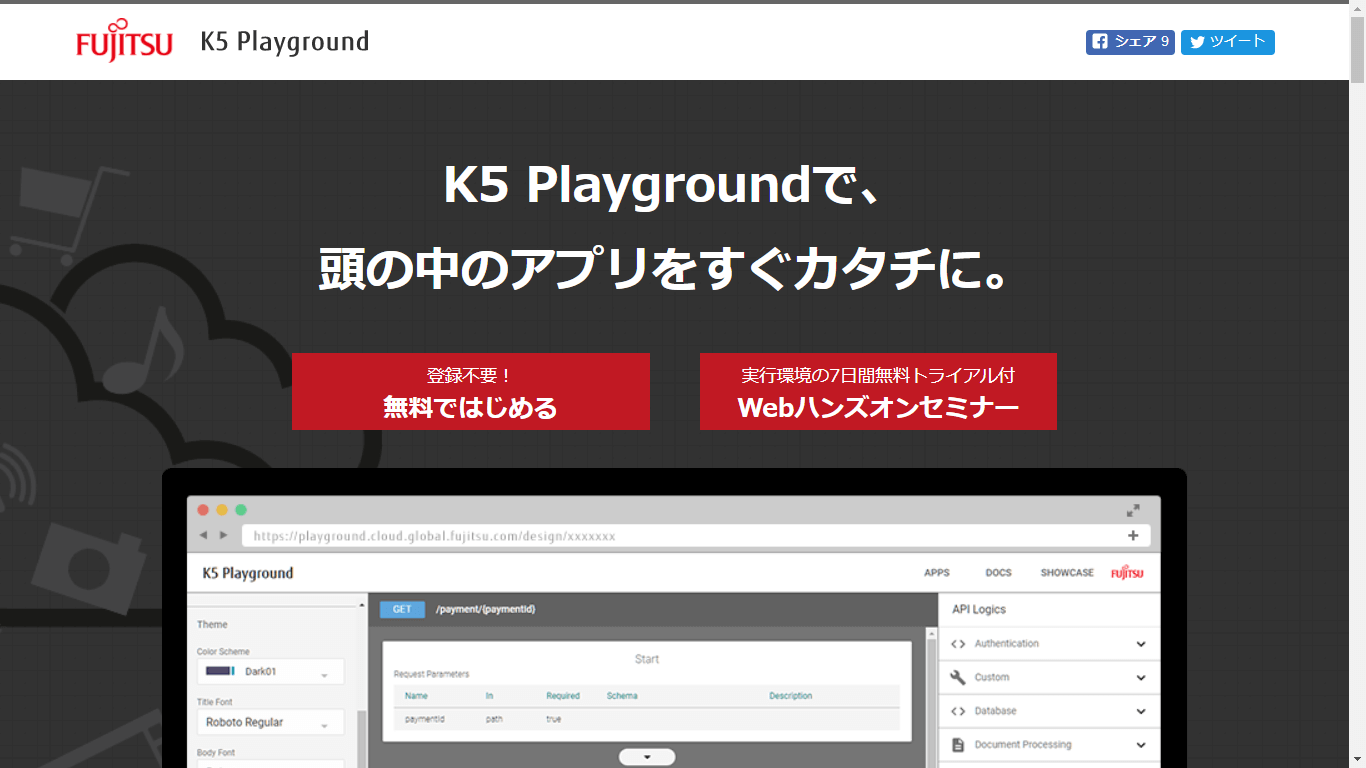
Task: Expand the Custom logic chevron
Action: [x=1141, y=678]
